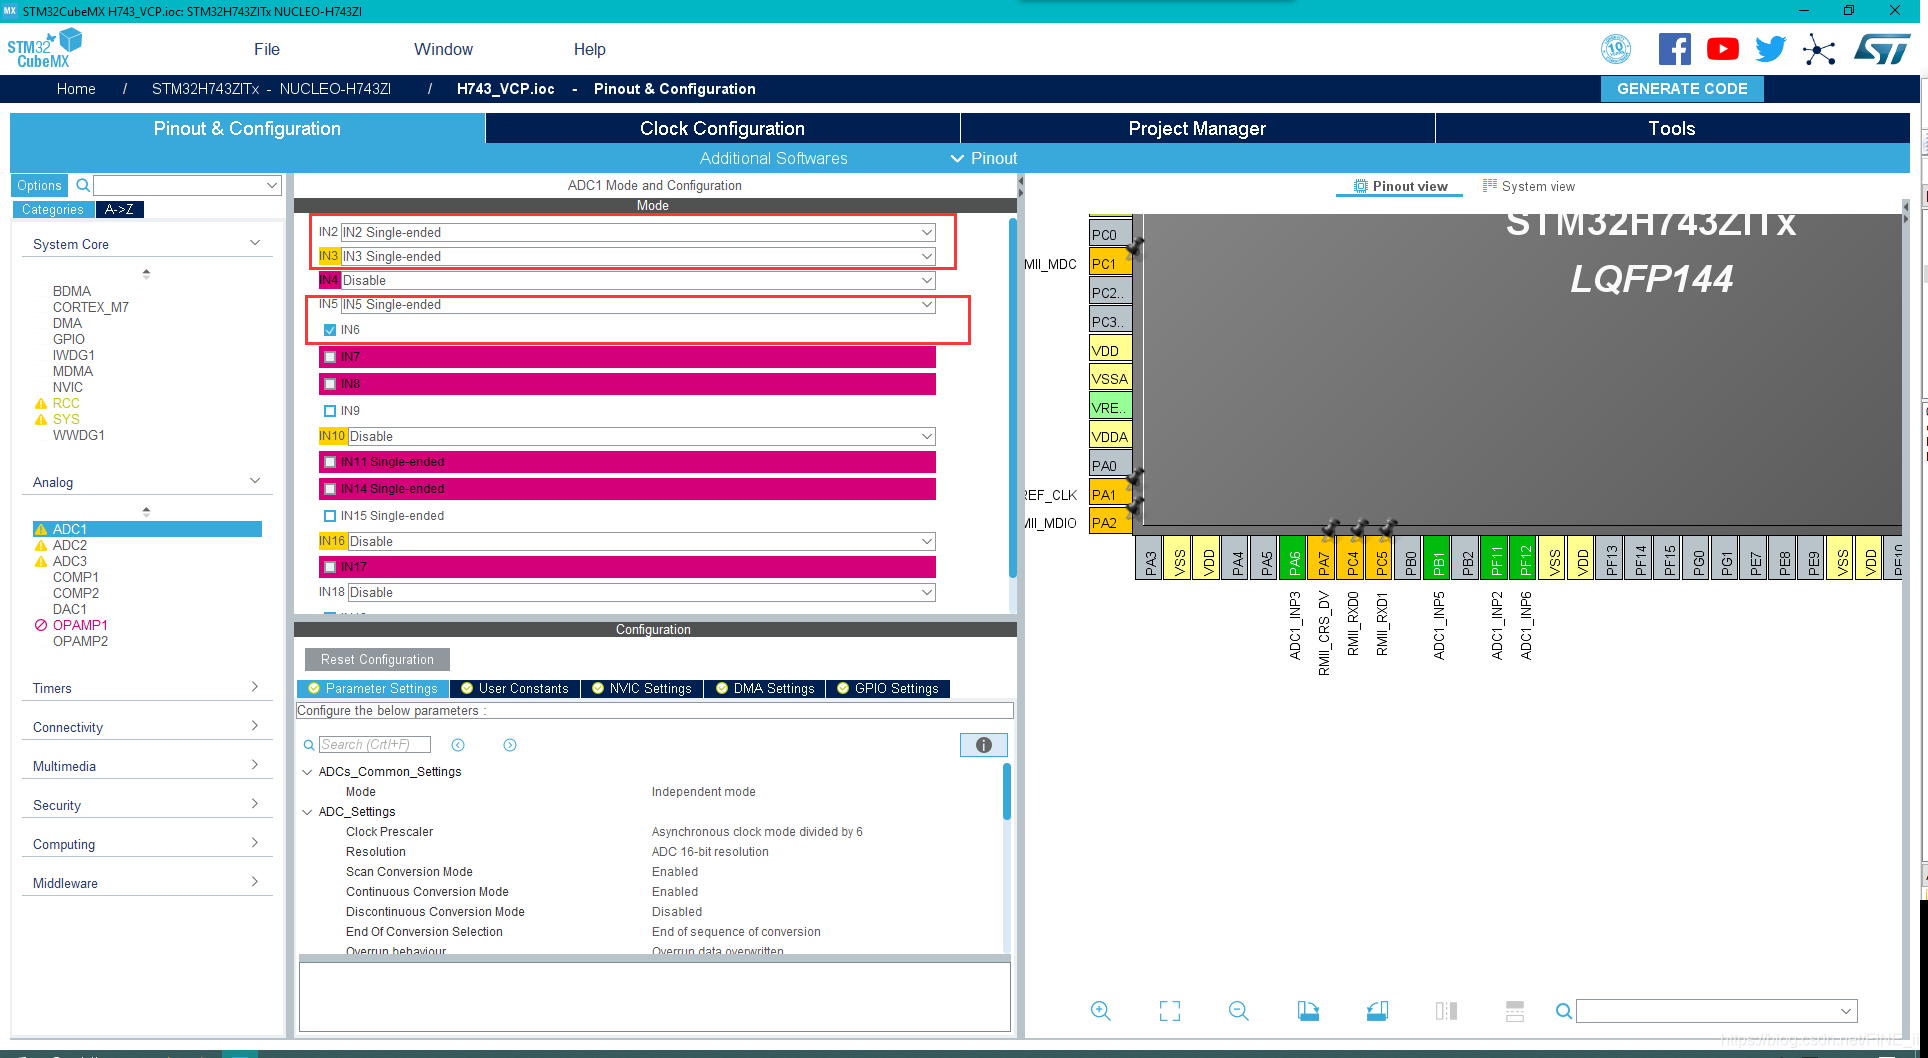1928x1058 pixels.
Task: Switch to System view
Action: coord(1528,186)
